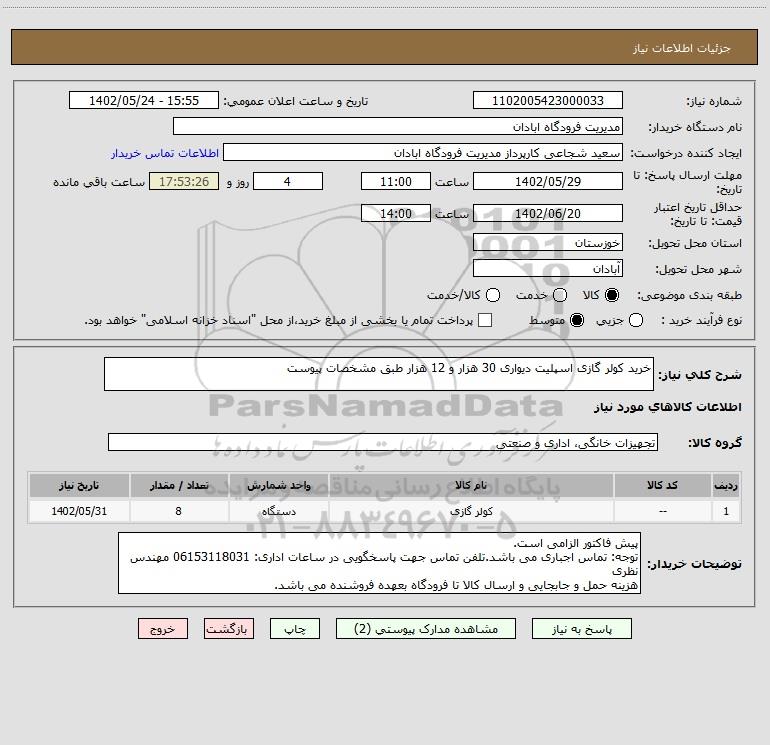Choose the جزیی purchase type radio
770x745 pixels.
pos(635,320)
